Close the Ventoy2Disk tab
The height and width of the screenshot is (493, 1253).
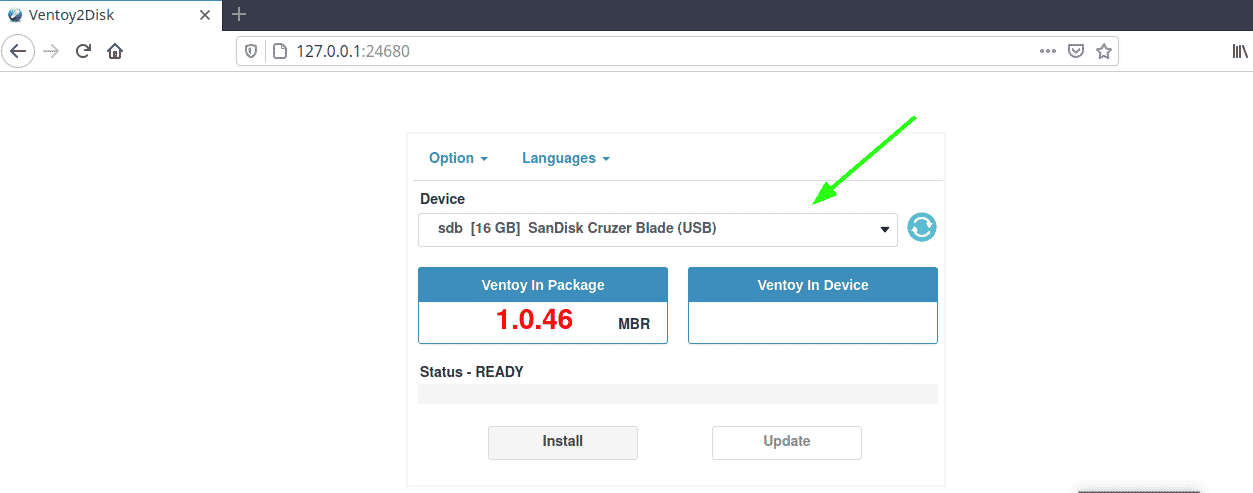204,15
